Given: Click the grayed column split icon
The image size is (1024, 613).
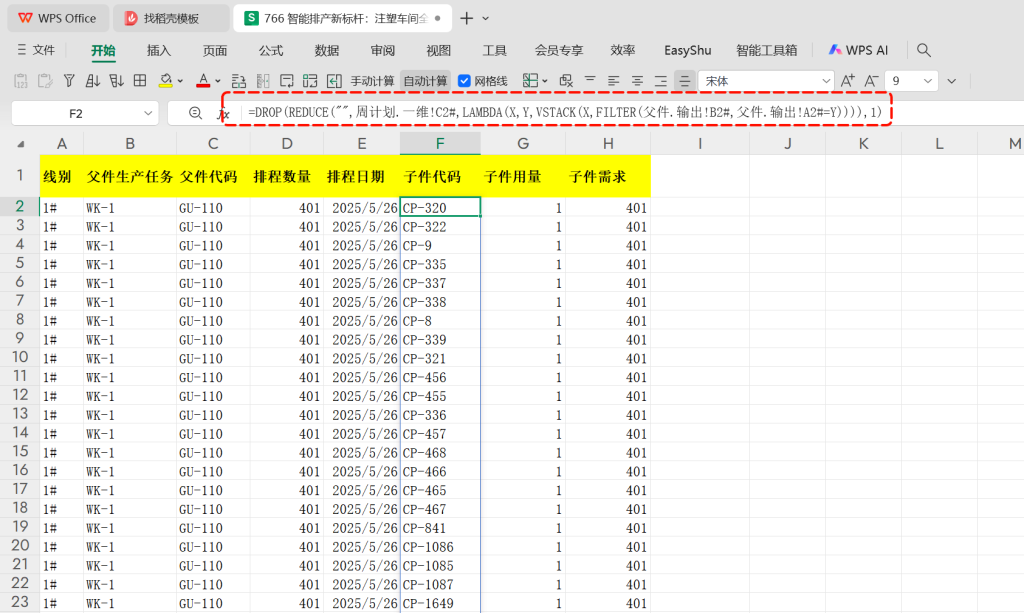Looking at the screenshot, I should pyautogui.click(x=263, y=81).
